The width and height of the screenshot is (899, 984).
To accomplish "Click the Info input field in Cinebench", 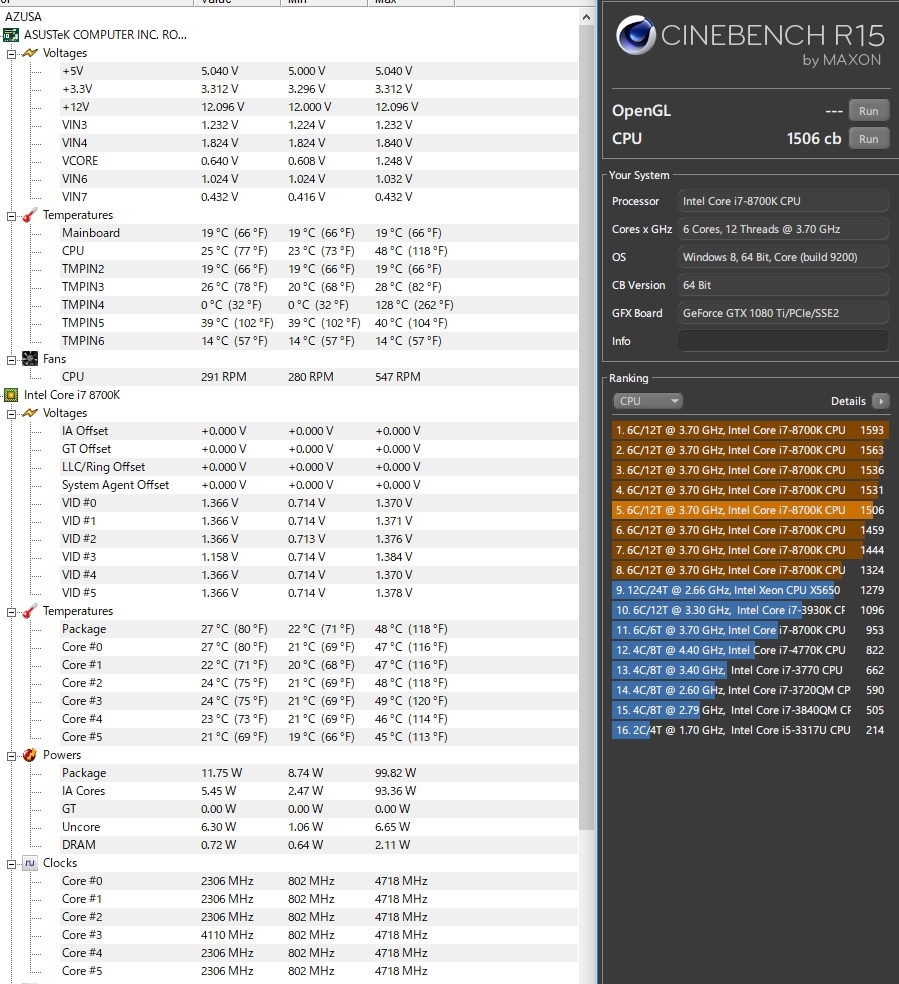I will tap(783, 341).
